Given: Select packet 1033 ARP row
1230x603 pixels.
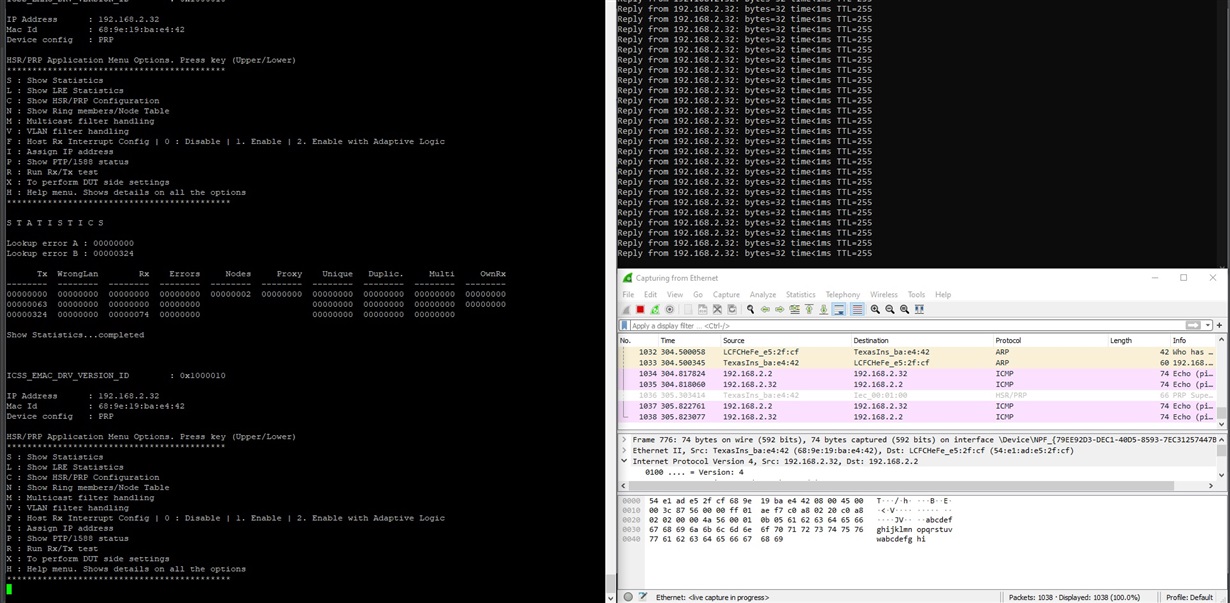Looking at the screenshot, I should (917, 363).
